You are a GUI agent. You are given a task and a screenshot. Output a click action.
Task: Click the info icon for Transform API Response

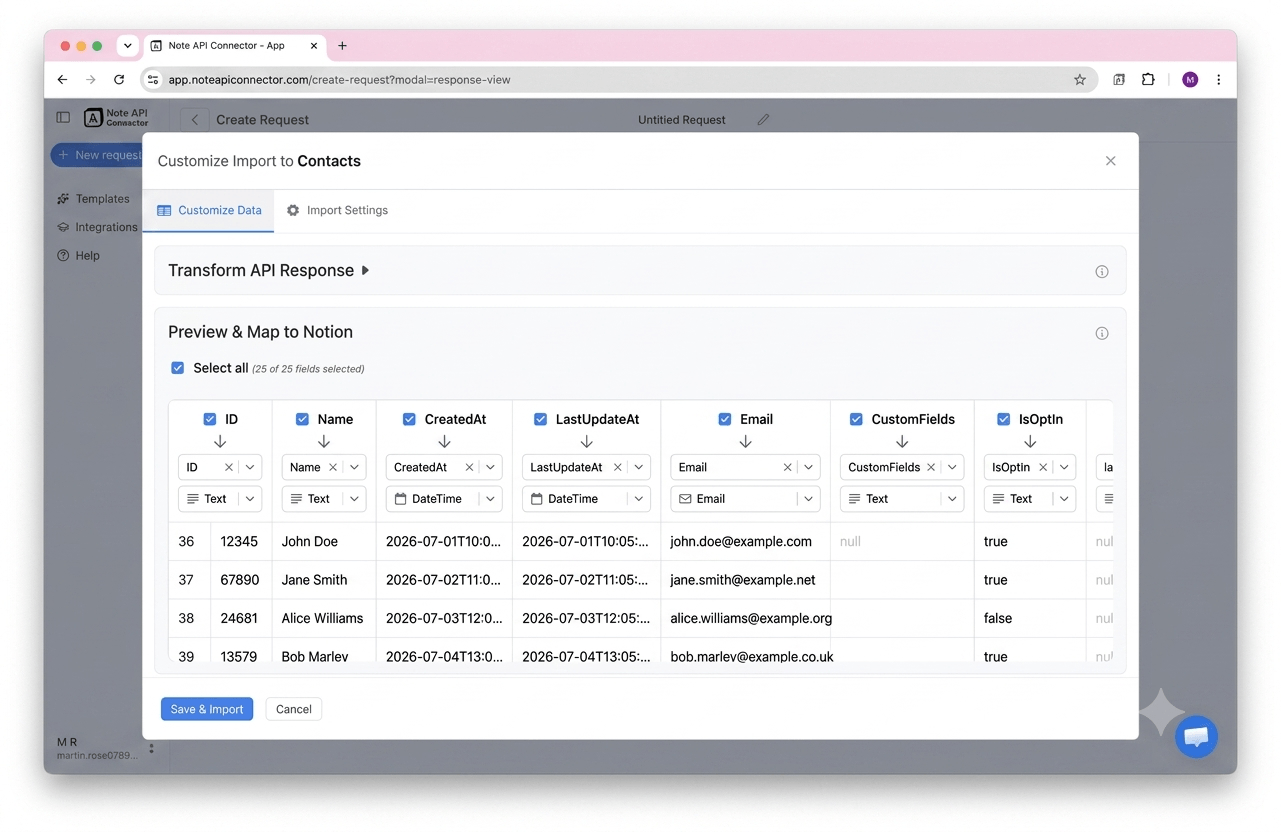coord(1102,272)
